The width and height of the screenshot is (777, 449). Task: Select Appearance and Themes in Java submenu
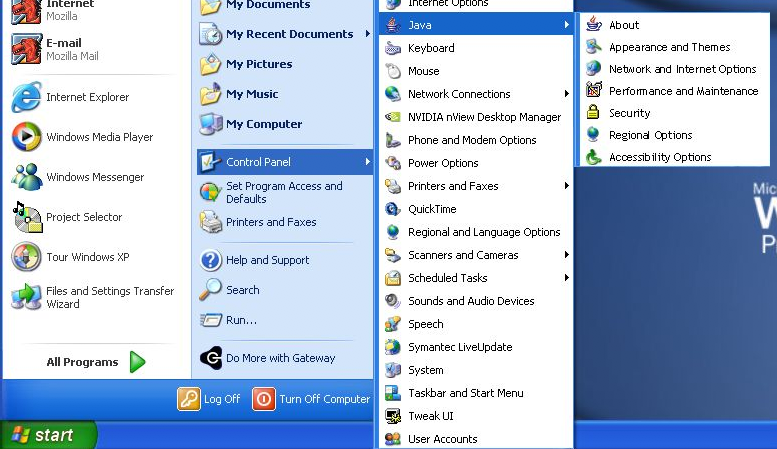(x=674, y=47)
